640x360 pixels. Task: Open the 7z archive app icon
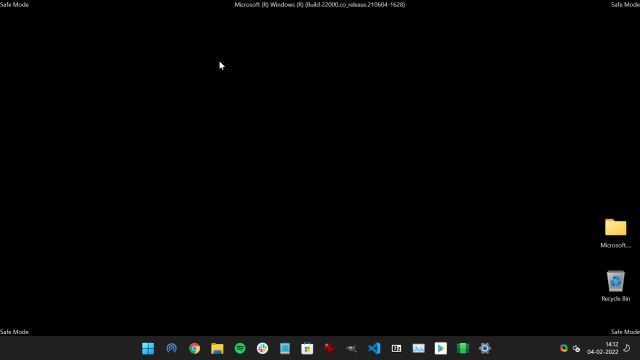point(396,348)
